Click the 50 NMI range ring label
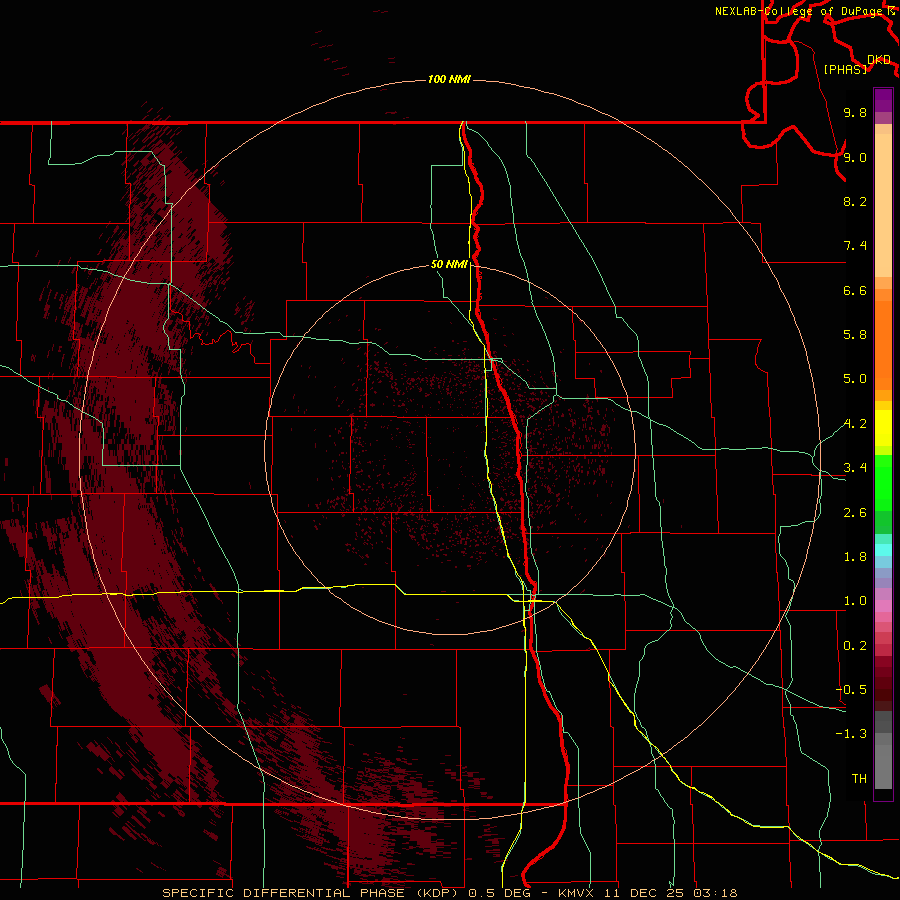This screenshot has width=900, height=900. [449, 265]
